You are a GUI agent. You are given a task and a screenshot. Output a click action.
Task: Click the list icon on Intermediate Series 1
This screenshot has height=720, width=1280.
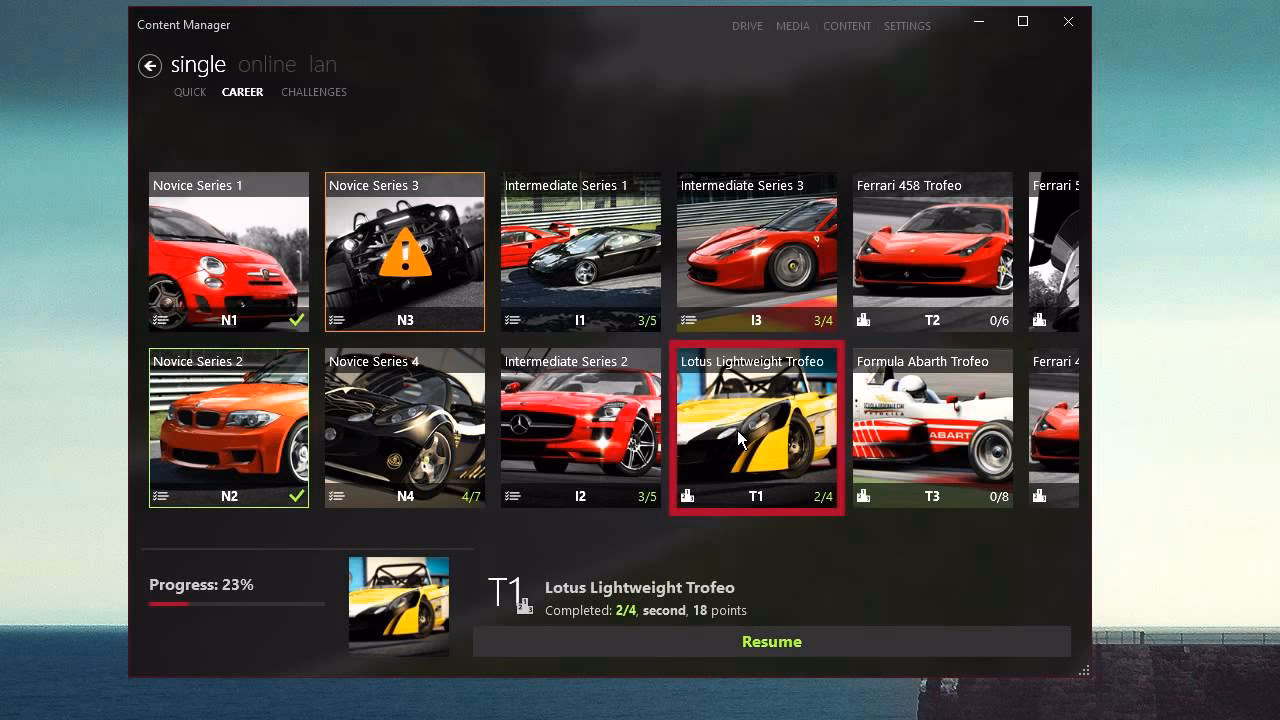(x=512, y=321)
